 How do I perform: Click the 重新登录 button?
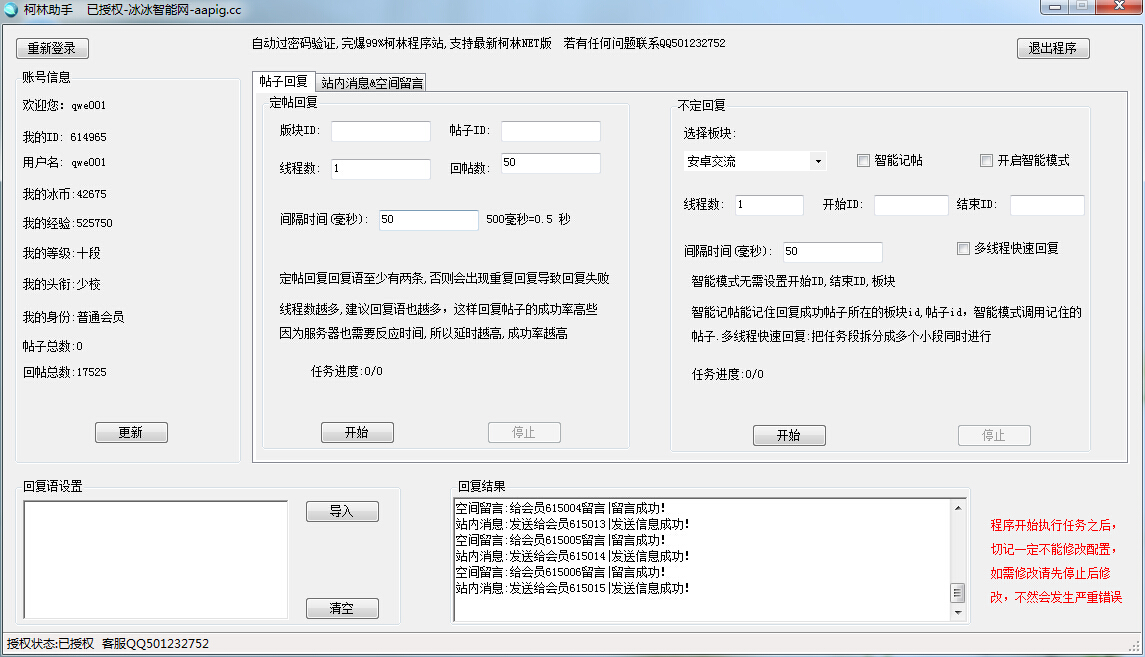coord(52,48)
